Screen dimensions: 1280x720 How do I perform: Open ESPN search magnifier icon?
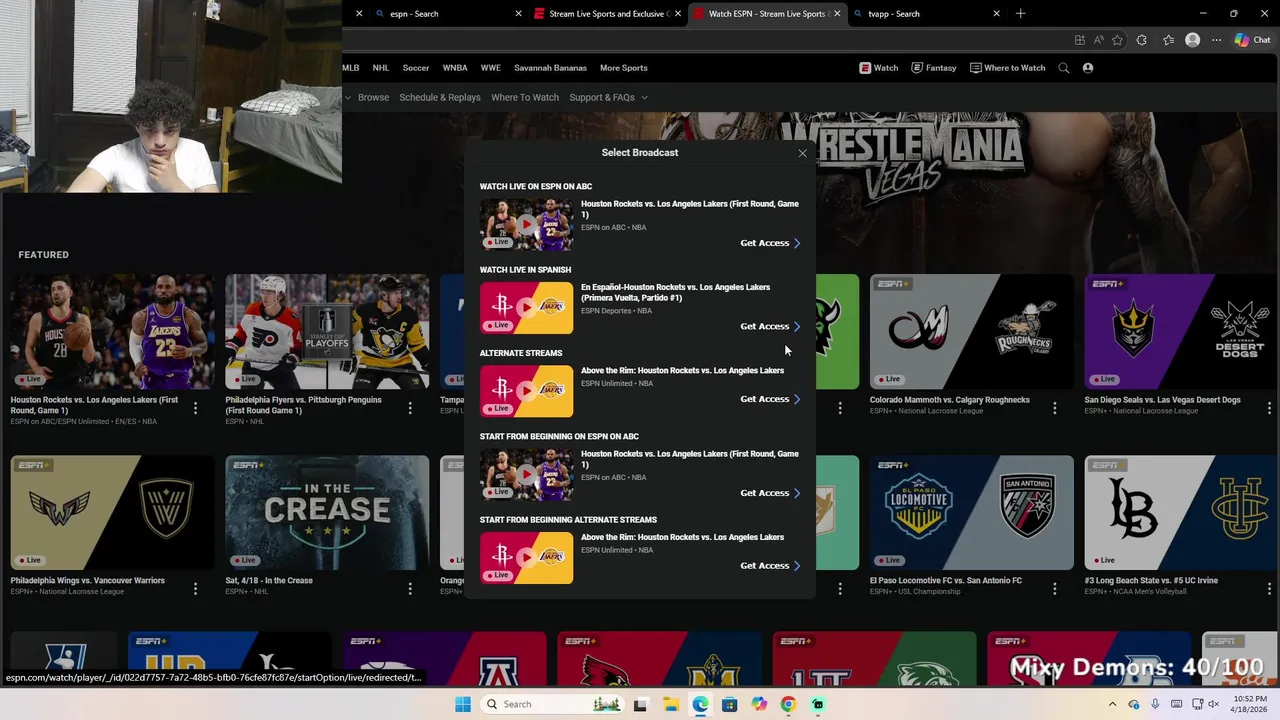coord(1064,68)
